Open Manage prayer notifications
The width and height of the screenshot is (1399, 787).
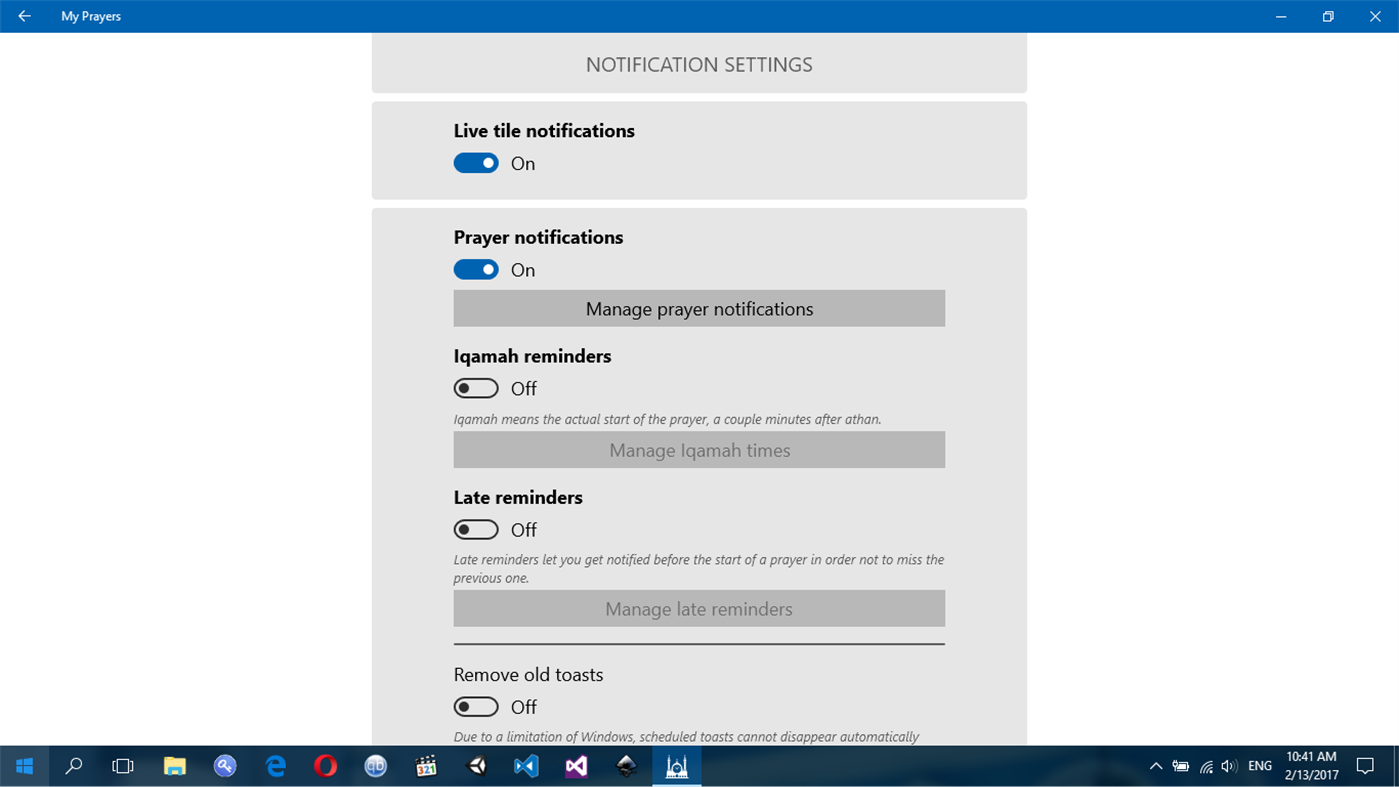pos(699,308)
